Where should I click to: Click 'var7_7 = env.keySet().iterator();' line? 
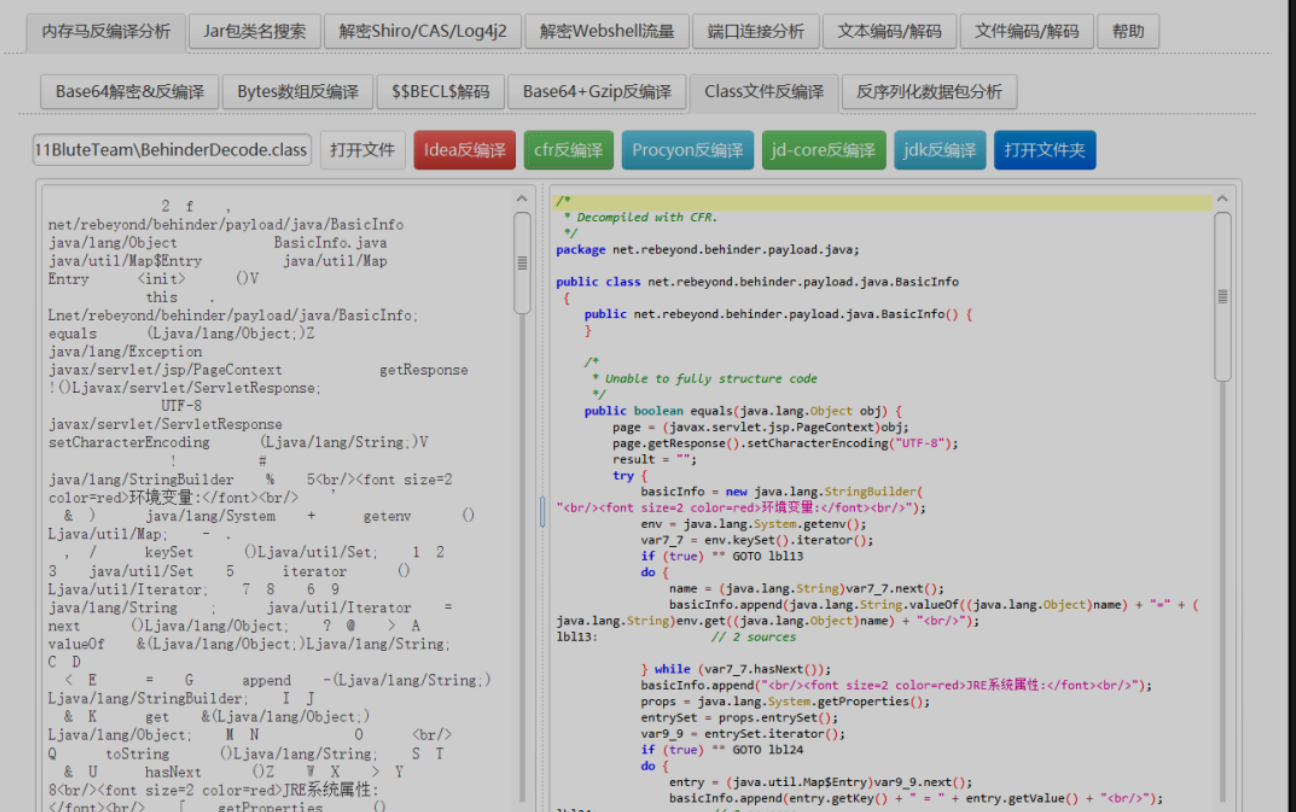click(x=757, y=540)
